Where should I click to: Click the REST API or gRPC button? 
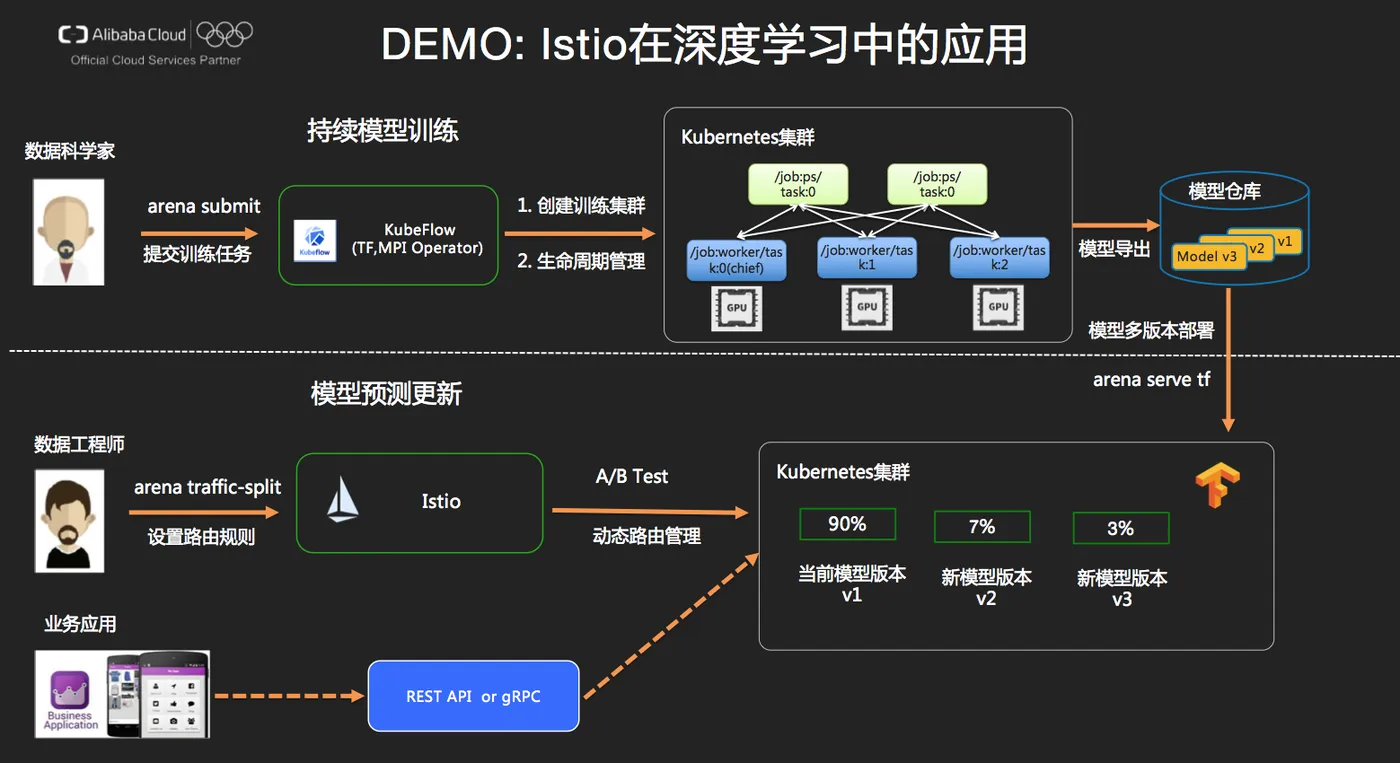(x=474, y=695)
